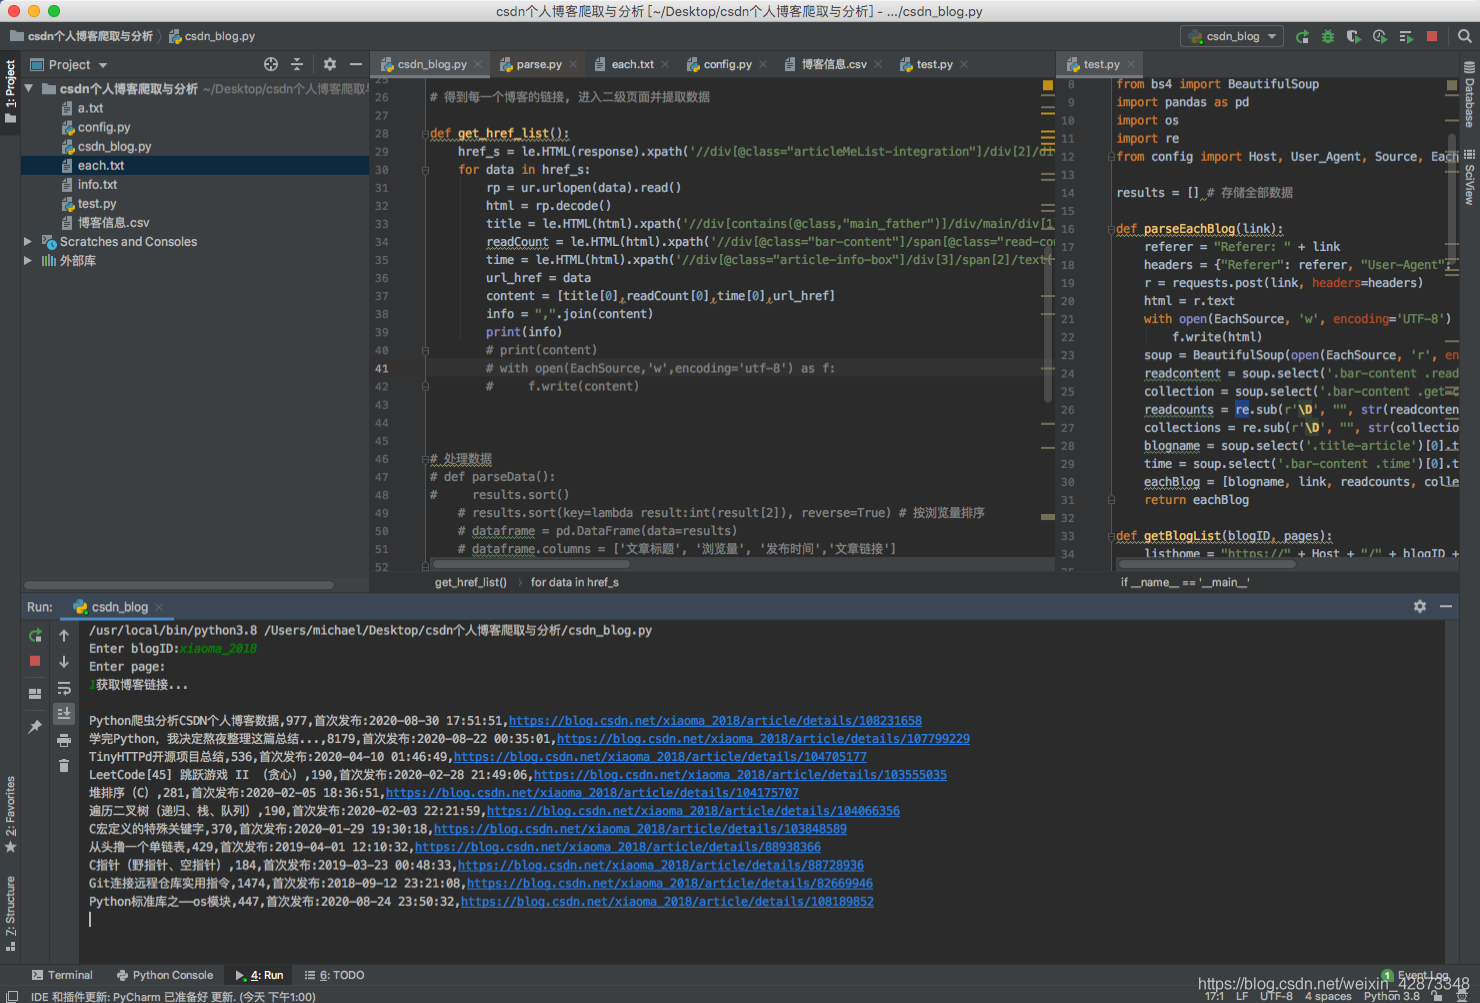Open the Database side panel

[x=1469, y=95]
